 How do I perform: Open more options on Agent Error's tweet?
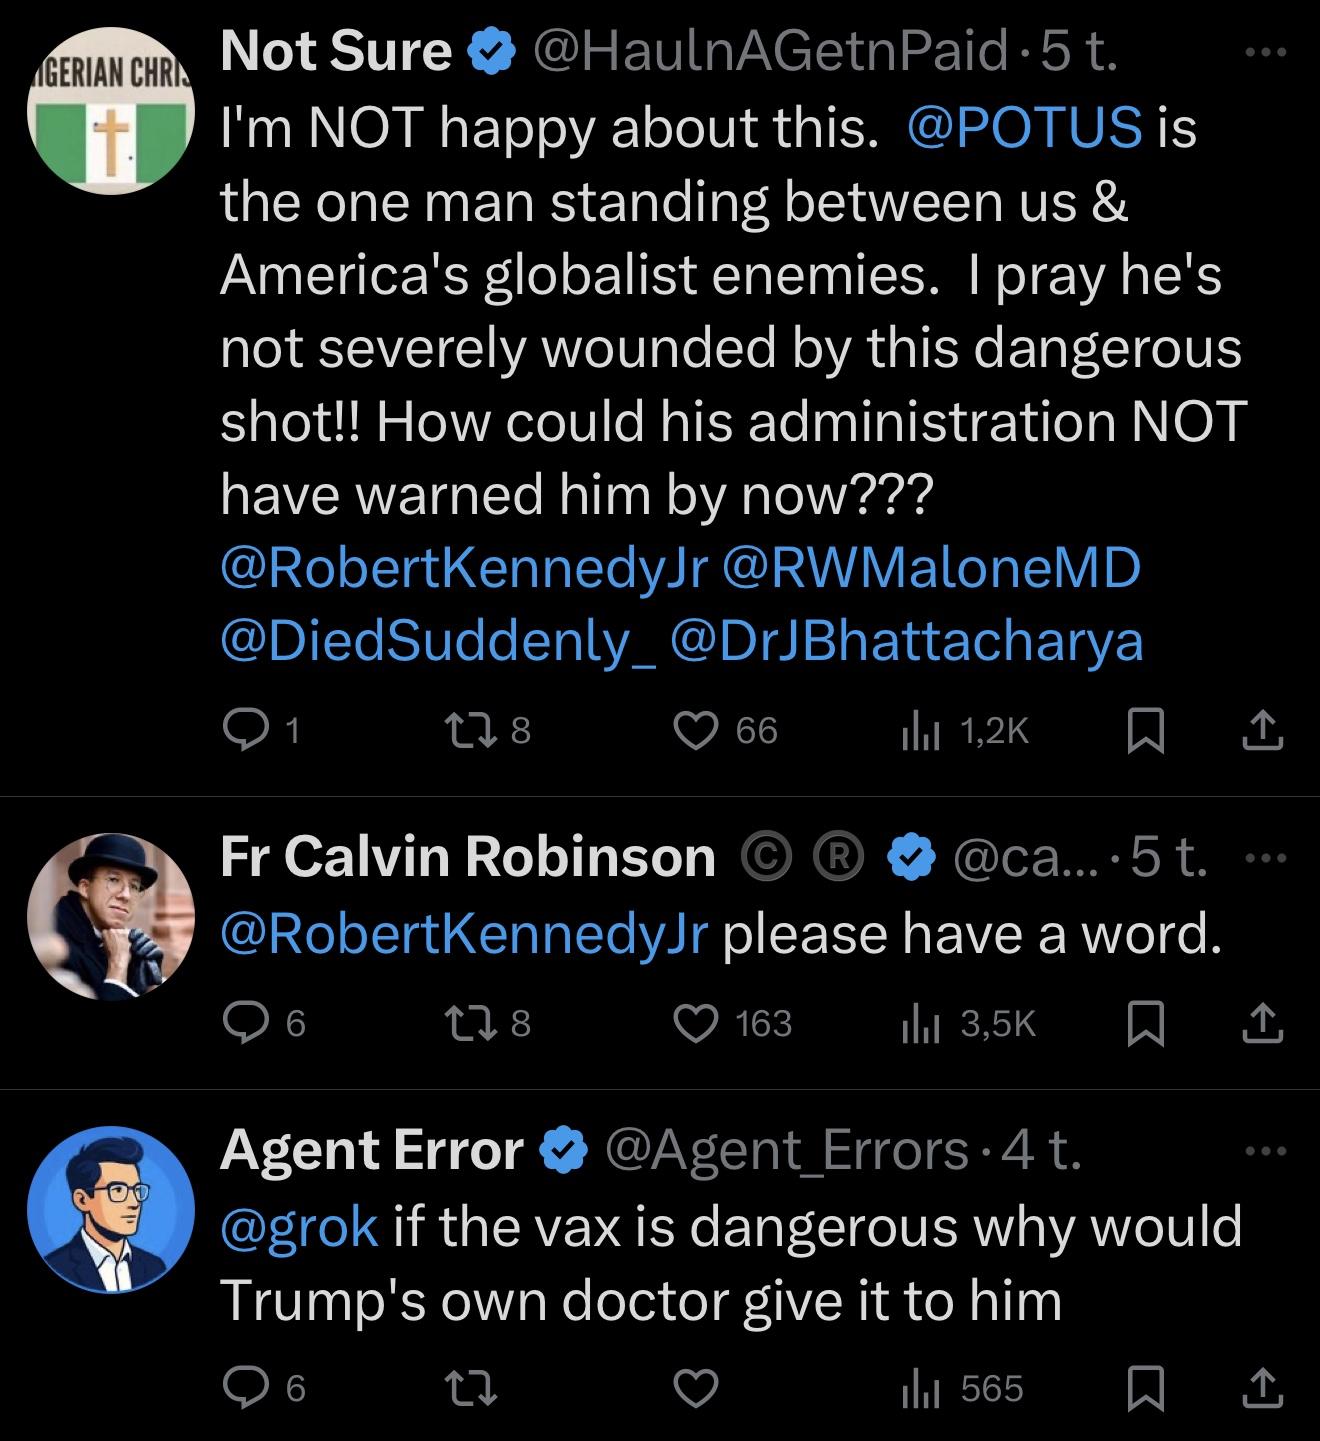point(1268,1151)
